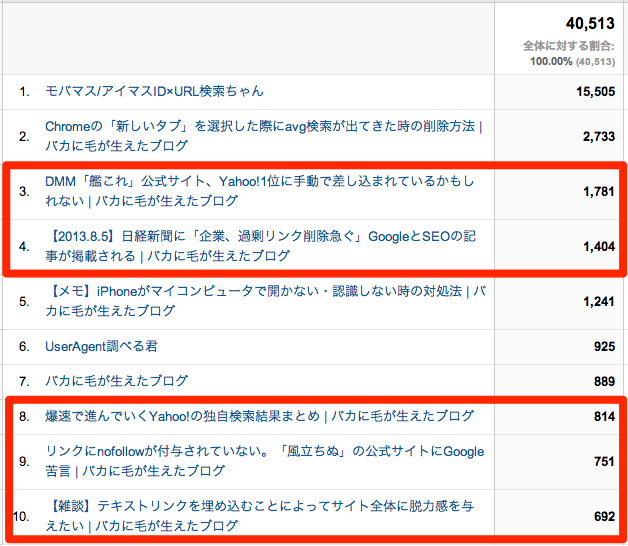
Task: Select the 1,241 pageview count
Action: point(597,301)
